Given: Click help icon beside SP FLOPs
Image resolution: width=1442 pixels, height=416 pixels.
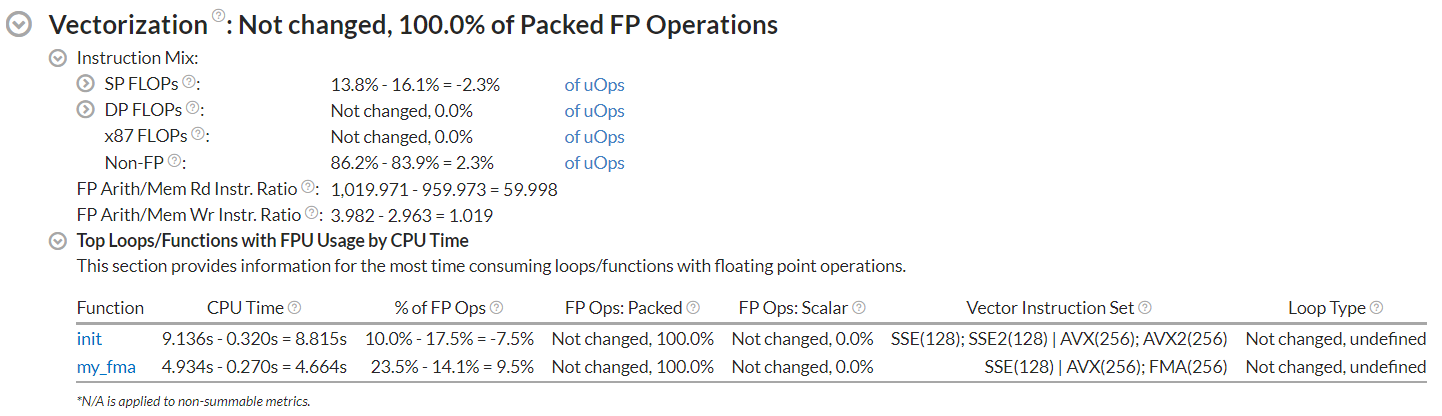Looking at the screenshot, I should tap(187, 83).
